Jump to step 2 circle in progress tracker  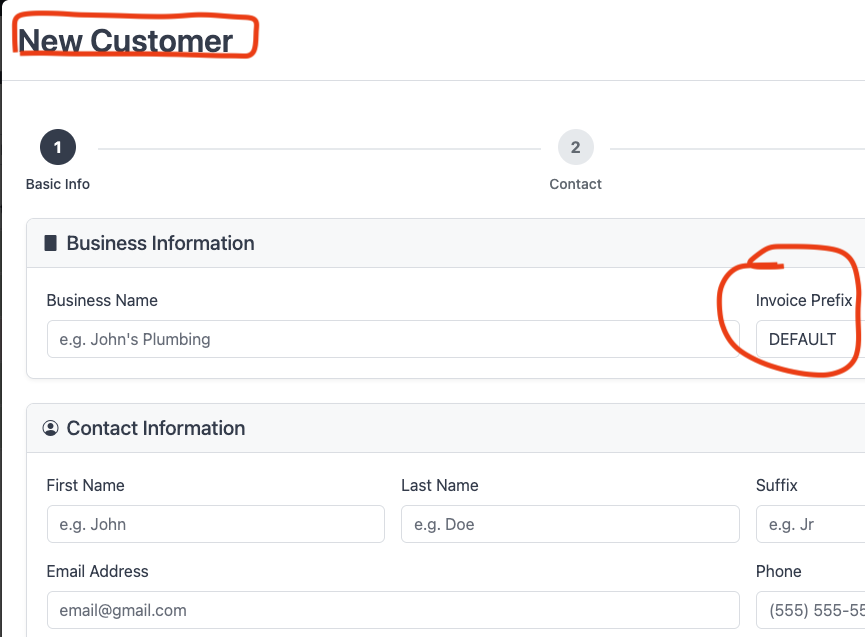[x=575, y=148]
